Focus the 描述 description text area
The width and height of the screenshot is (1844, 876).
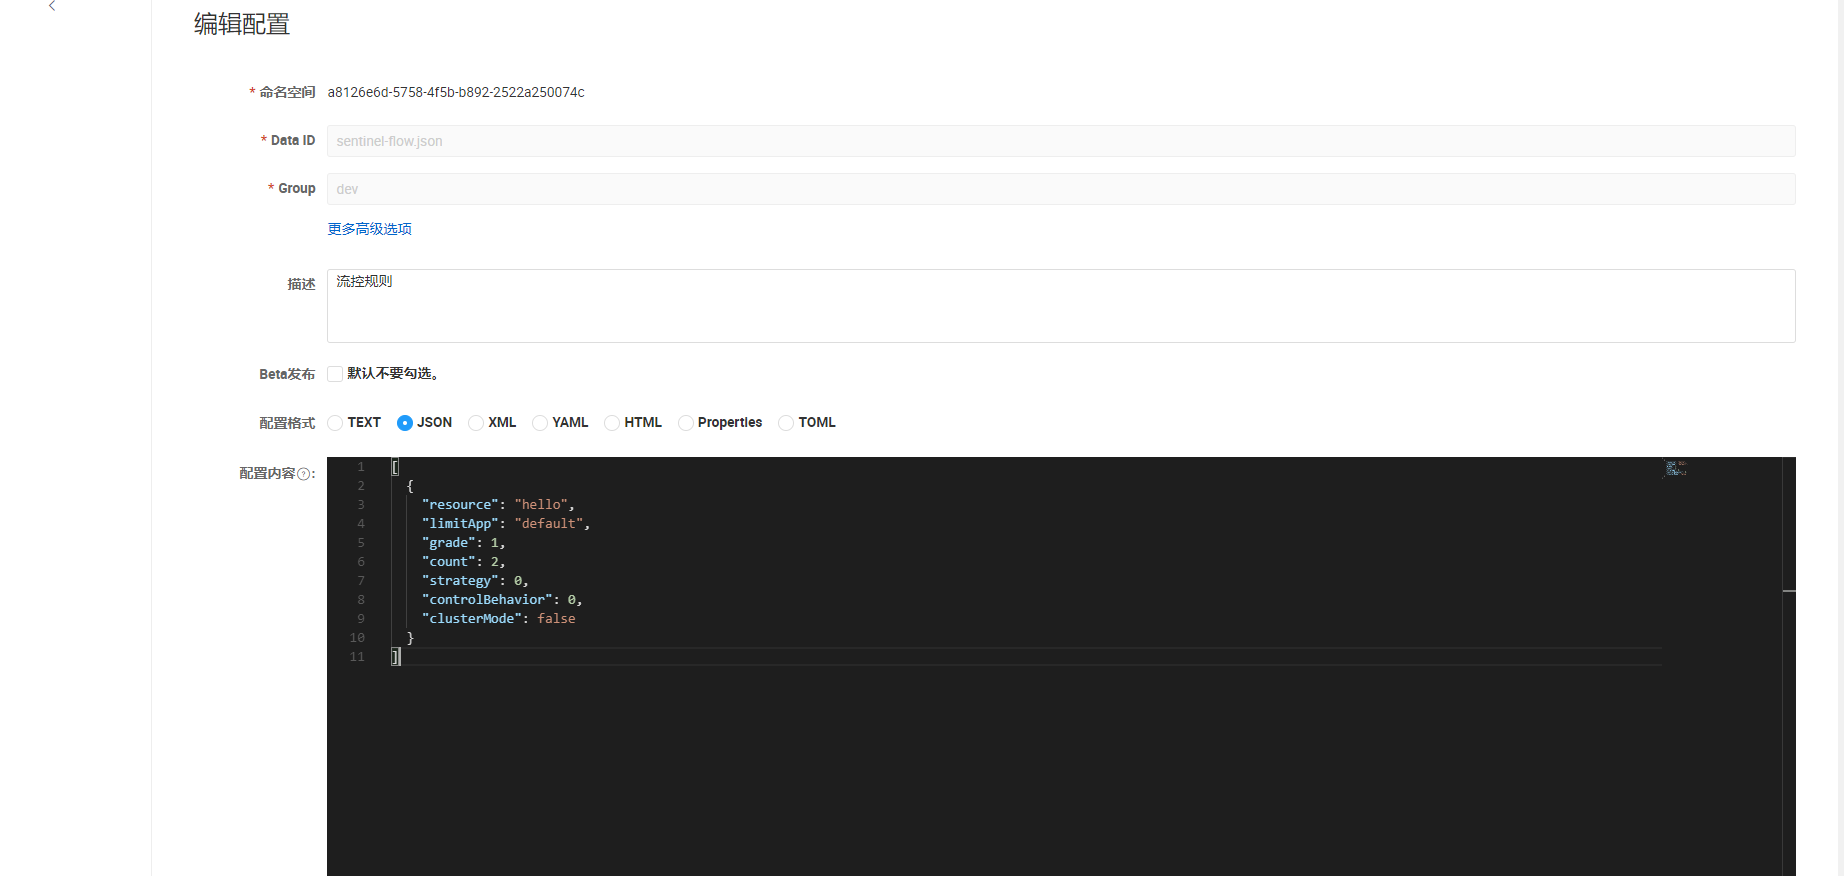pyautogui.click(x=1060, y=306)
